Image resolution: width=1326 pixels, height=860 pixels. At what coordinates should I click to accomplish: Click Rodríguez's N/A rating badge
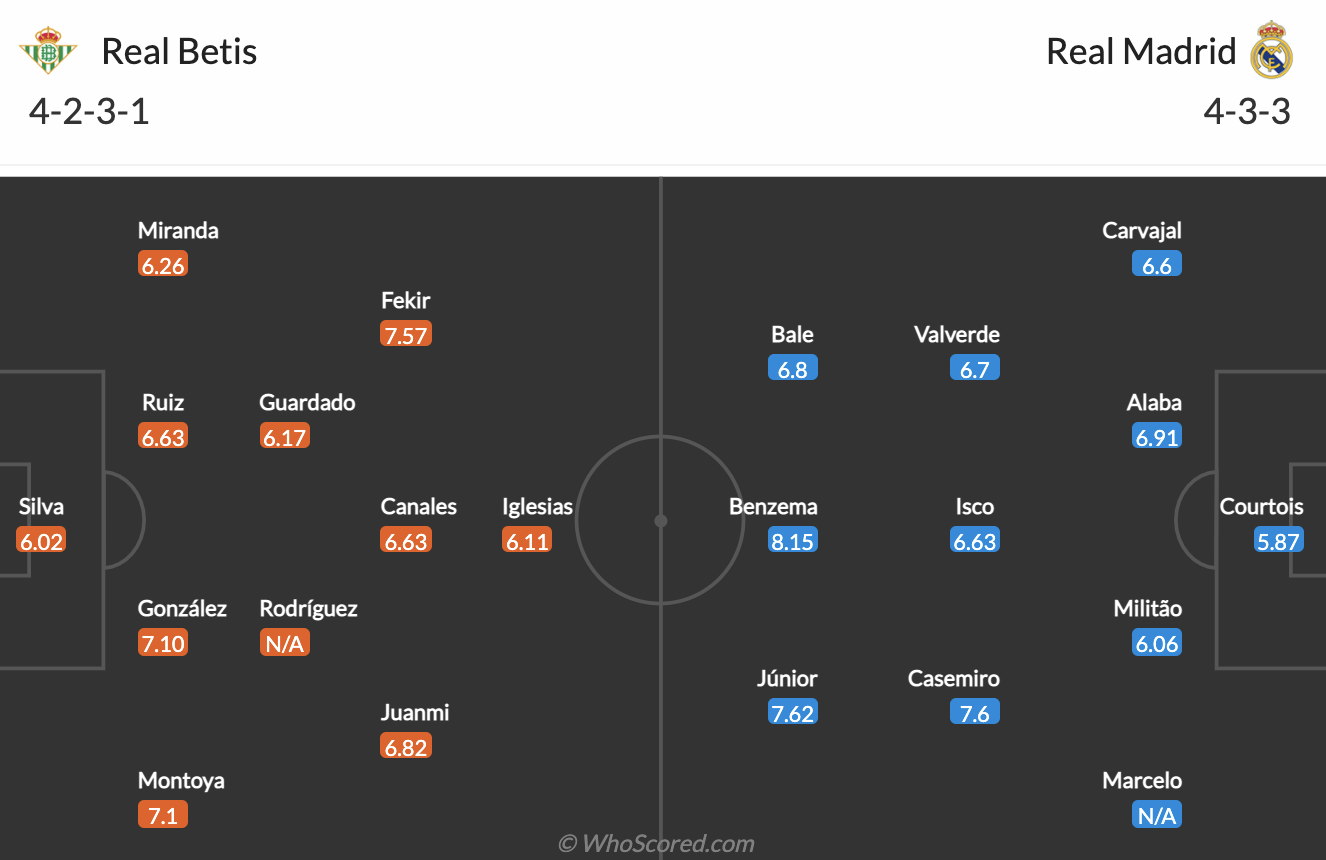coord(284,643)
